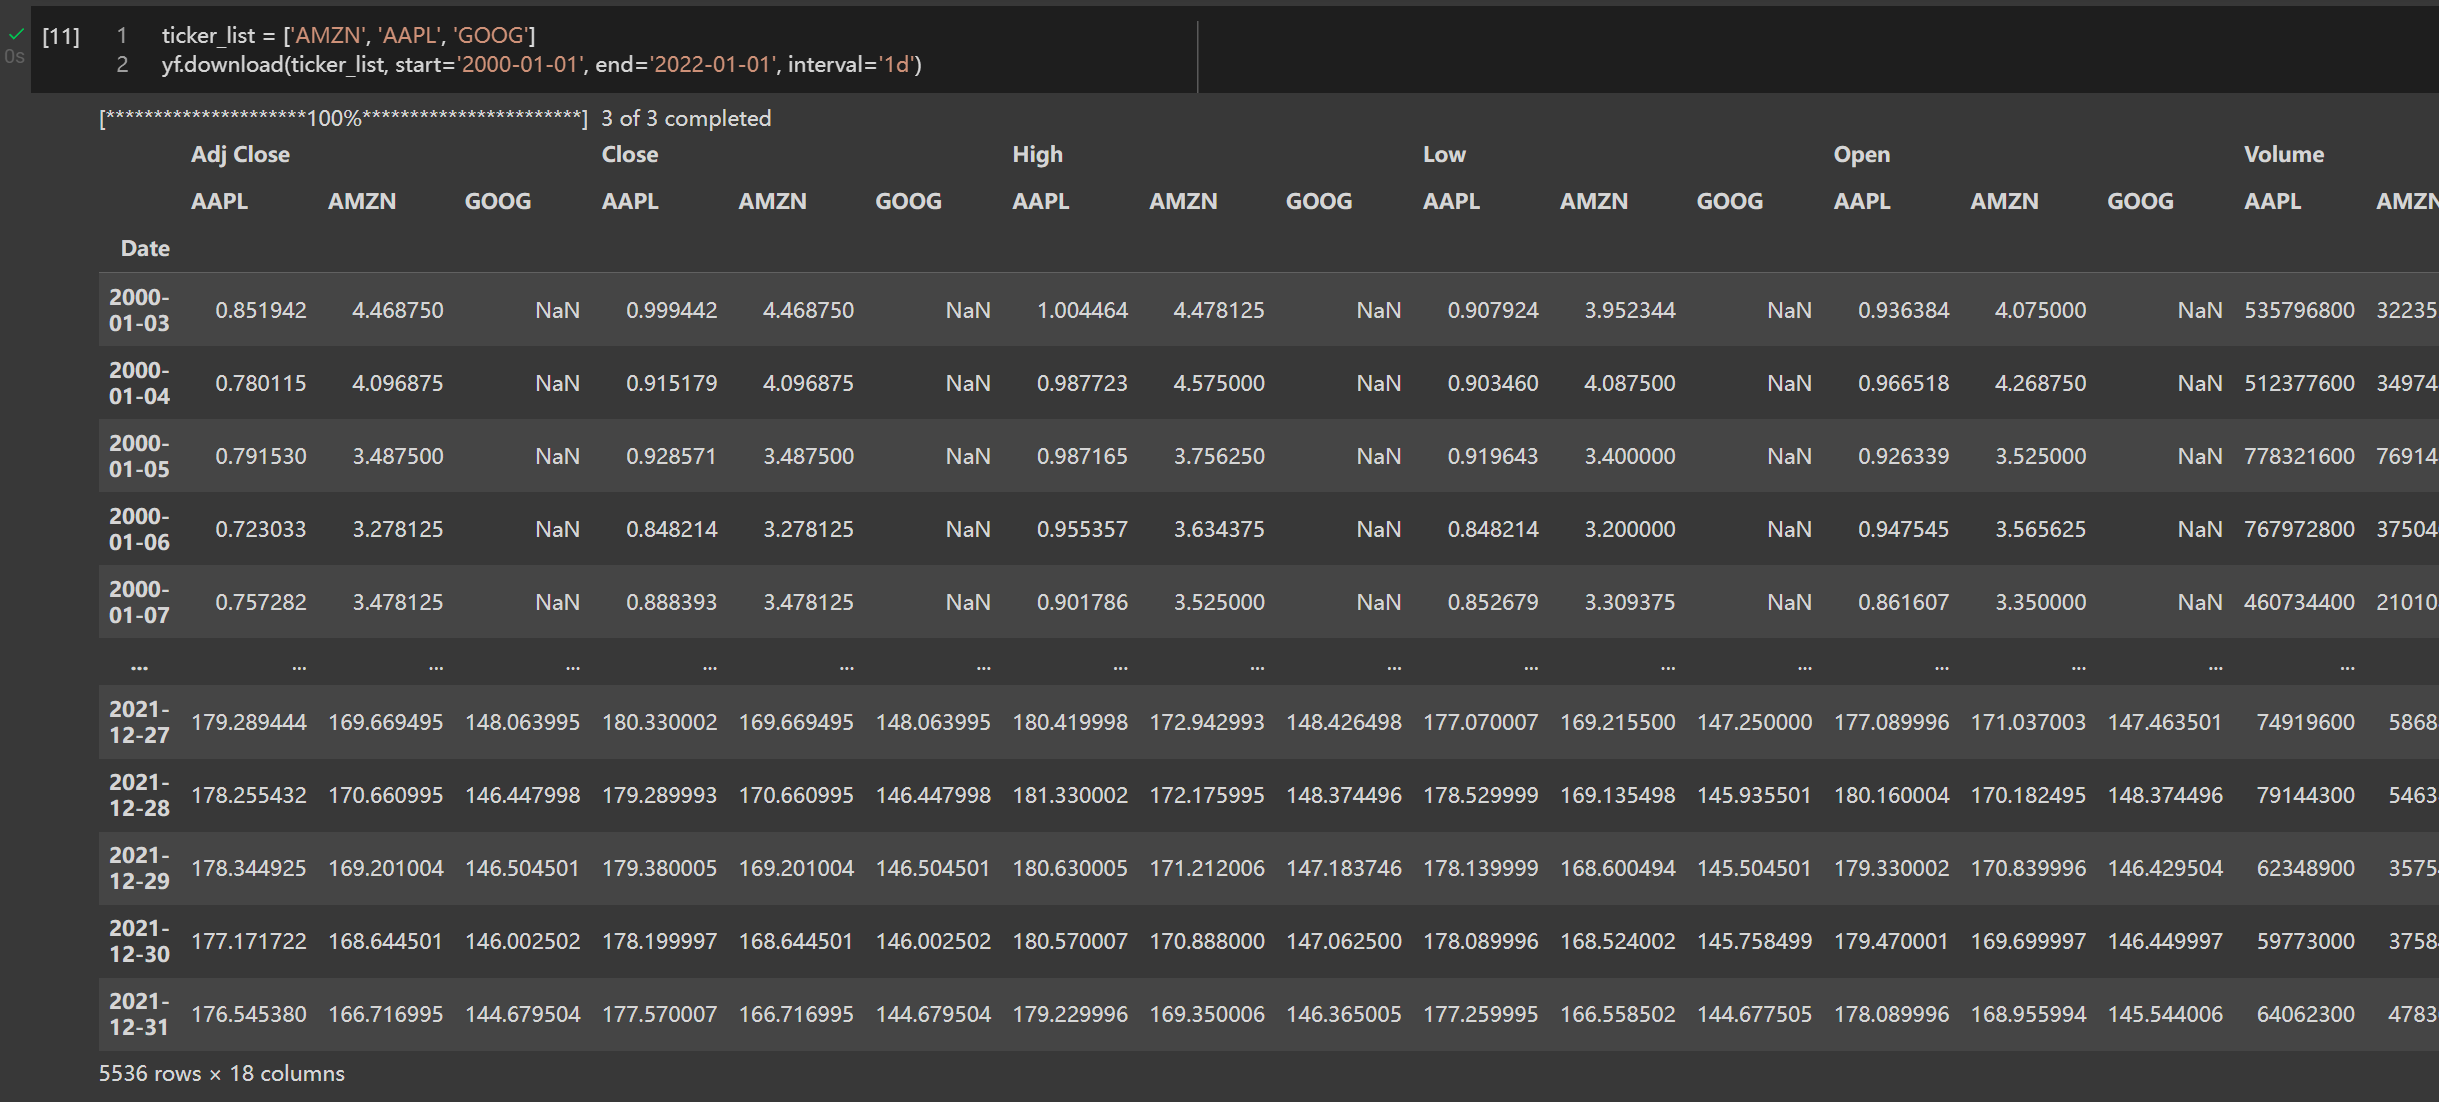The image size is (2439, 1102).
Task: Click the 2000-01-04 date row label
Action: [x=139, y=383]
